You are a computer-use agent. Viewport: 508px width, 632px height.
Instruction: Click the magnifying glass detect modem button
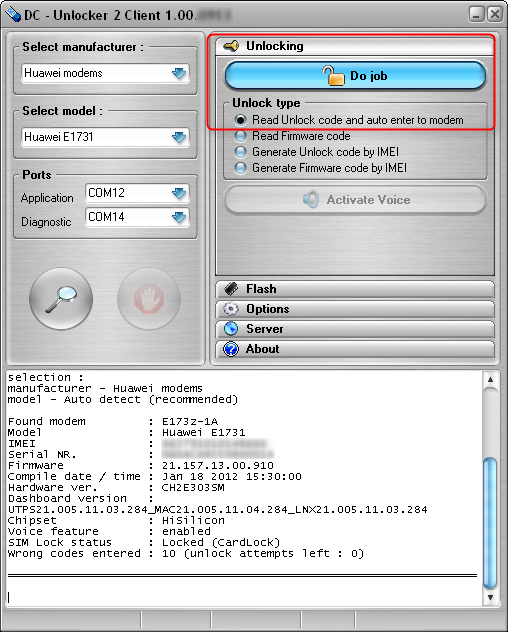(61, 299)
